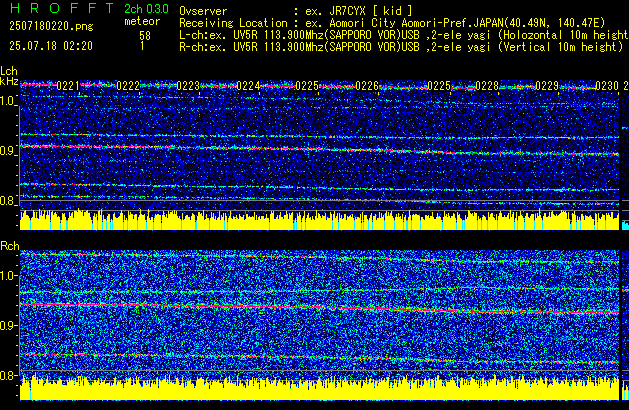Click the 0226 time marker

coord(367,86)
